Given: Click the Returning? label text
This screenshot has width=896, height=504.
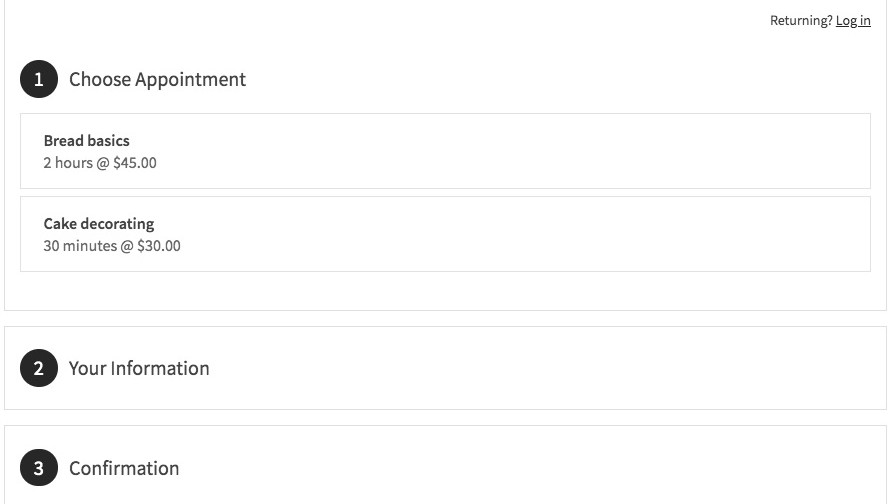Looking at the screenshot, I should [800, 21].
